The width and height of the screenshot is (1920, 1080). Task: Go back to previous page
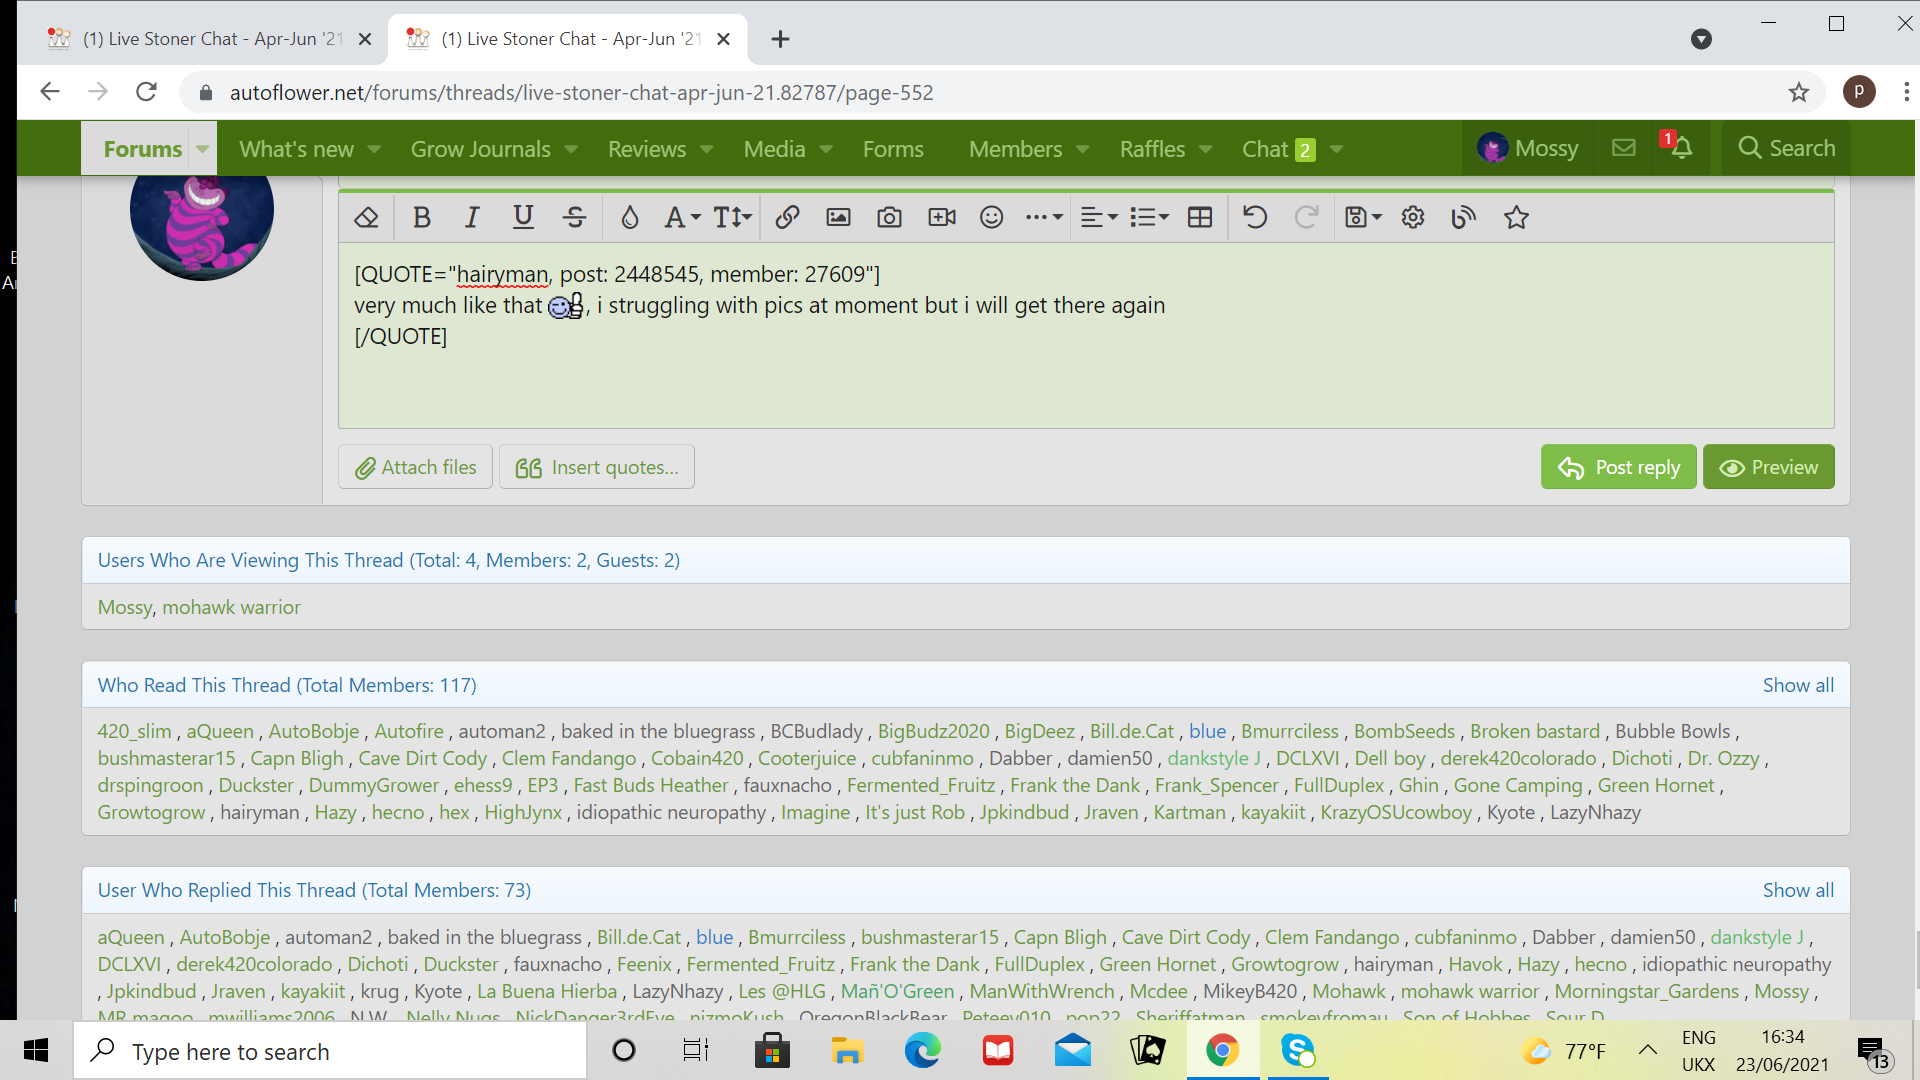click(x=50, y=92)
